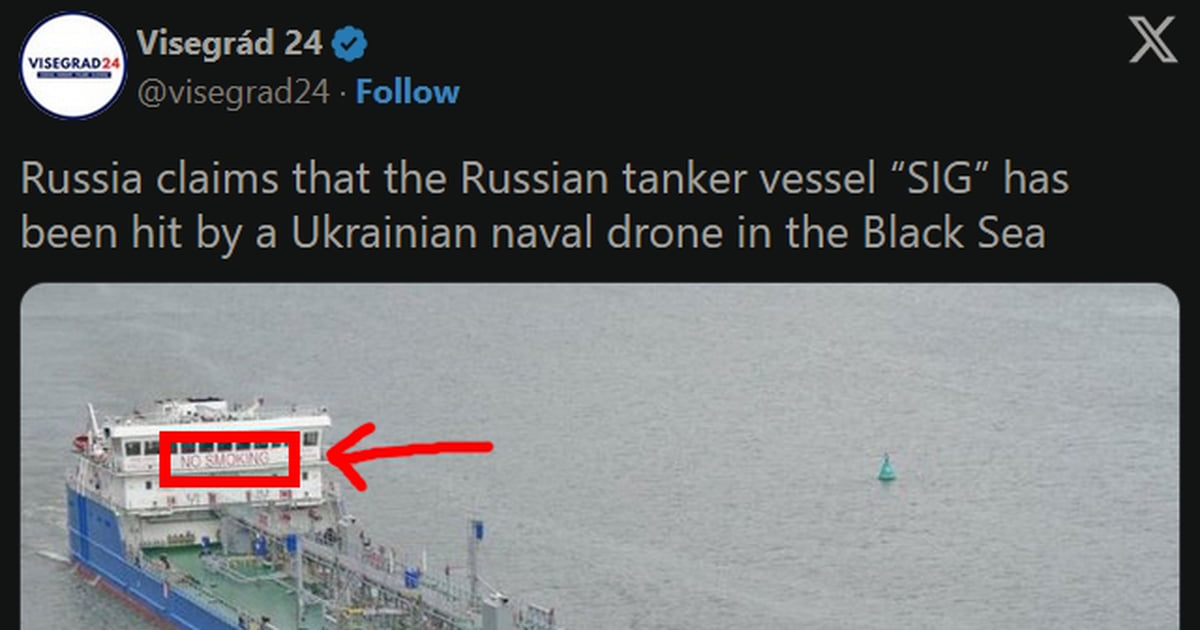Click the X logo in the top-right corner
Screen dimensions: 1200x630
click(1154, 41)
